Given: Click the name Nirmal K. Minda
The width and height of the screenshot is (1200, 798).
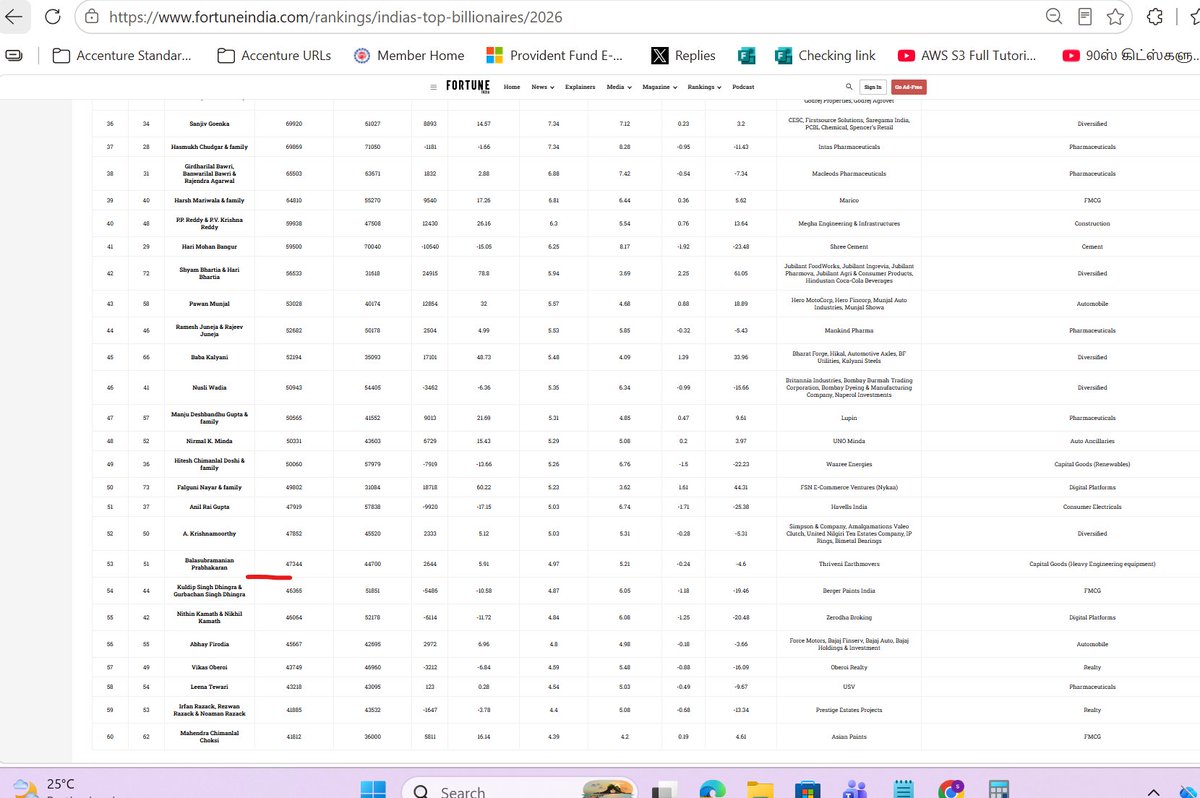Looking at the screenshot, I should point(209,441).
